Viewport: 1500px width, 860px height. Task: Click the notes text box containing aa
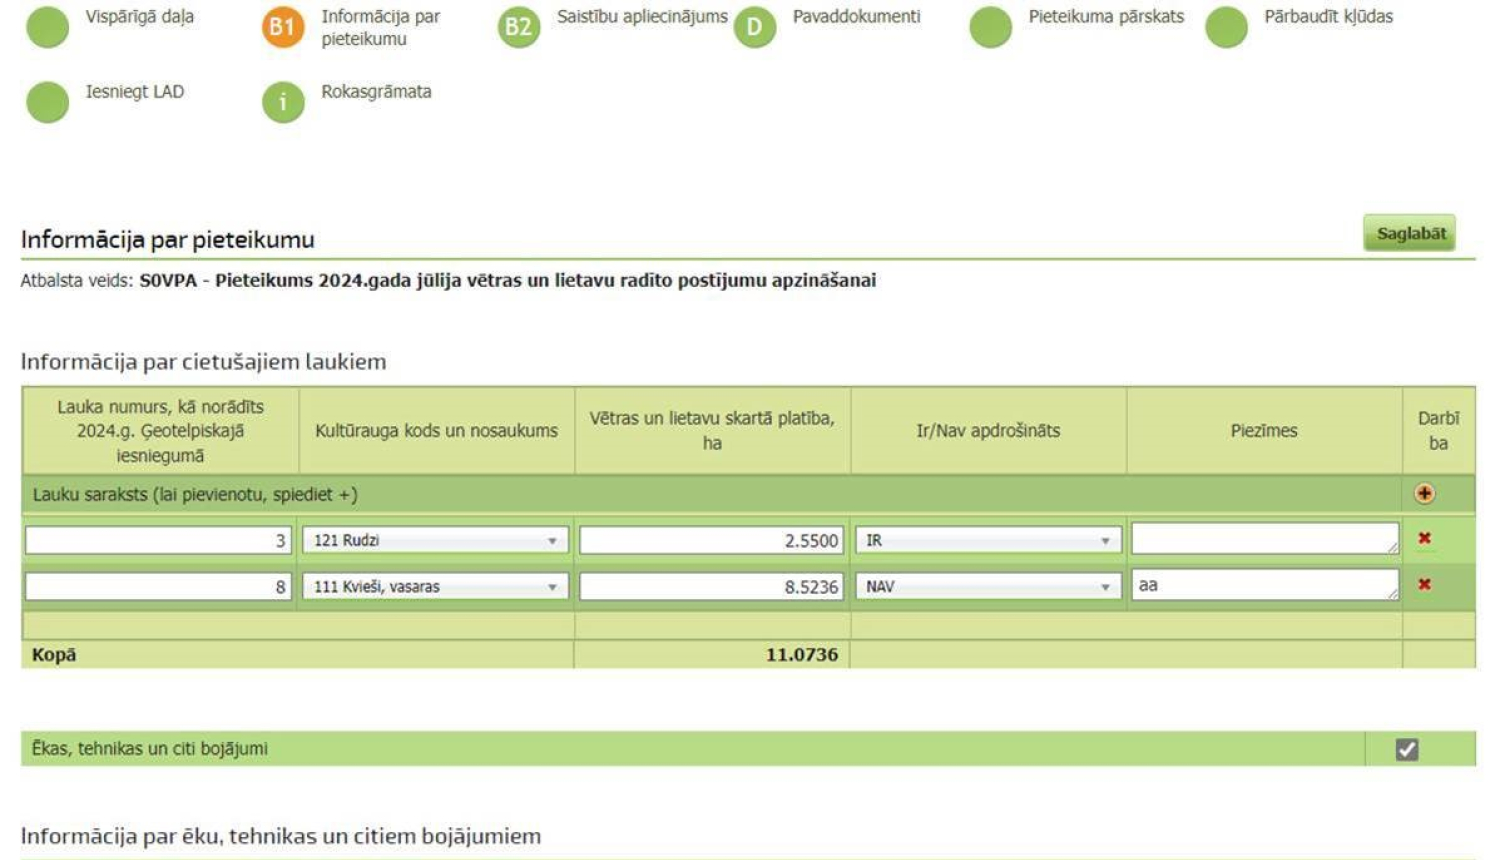(1262, 585)
